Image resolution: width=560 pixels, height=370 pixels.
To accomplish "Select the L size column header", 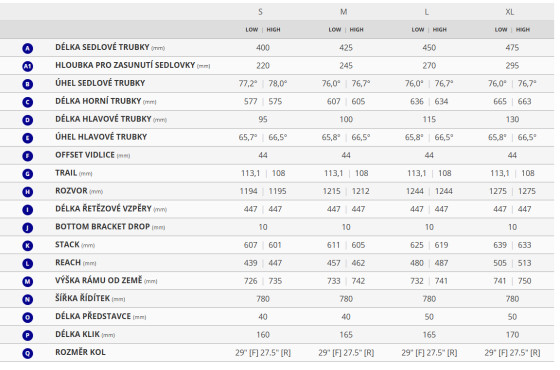I will [426, 12].
